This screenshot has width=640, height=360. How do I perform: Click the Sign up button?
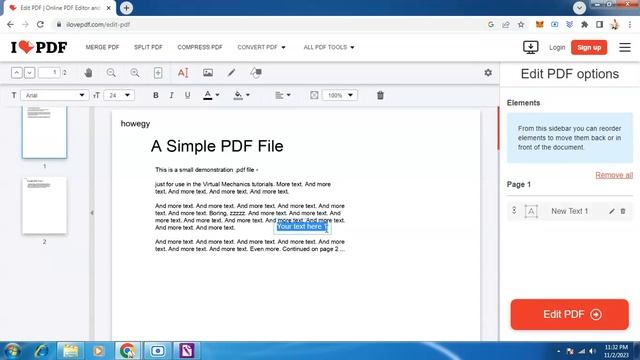pos(589,47)
